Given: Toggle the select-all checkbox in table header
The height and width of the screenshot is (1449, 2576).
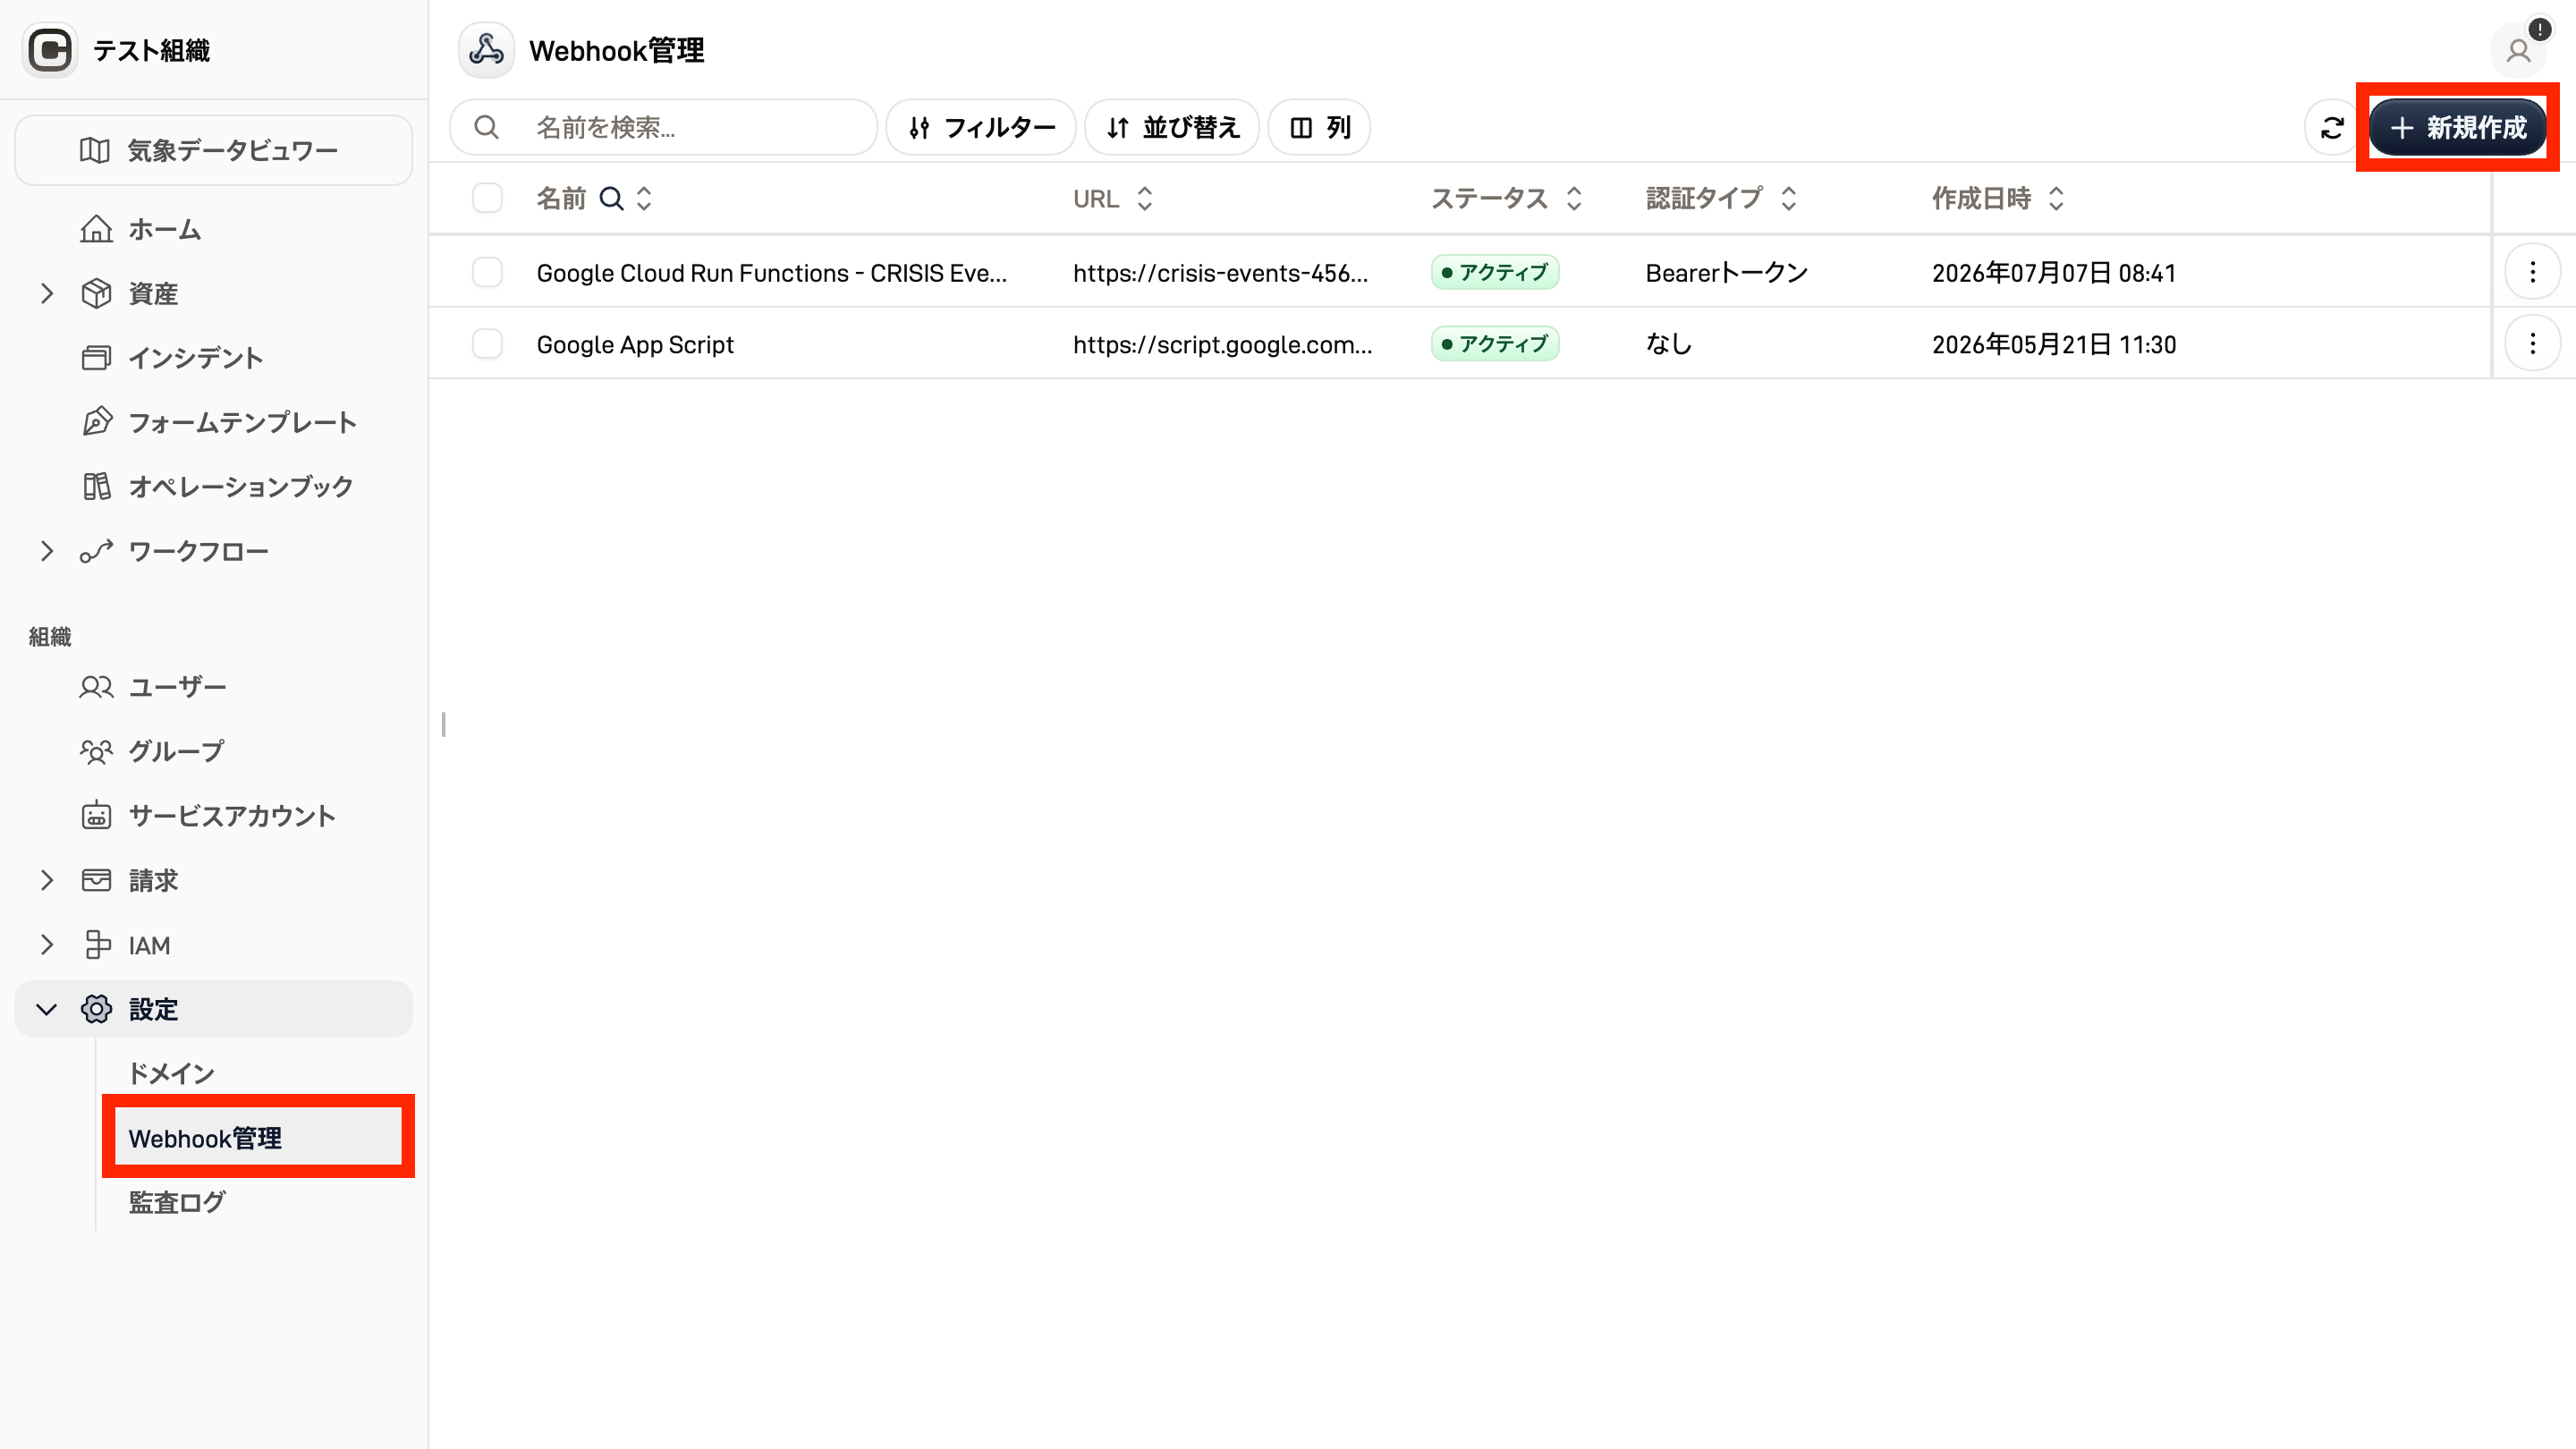Looking at the screenshot, I should tap(487, 198).
